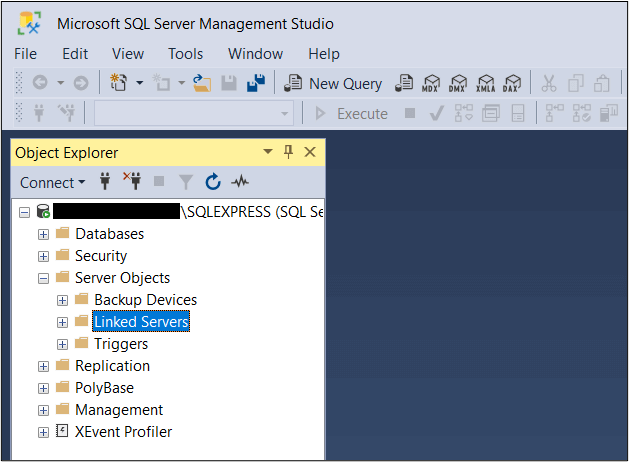Click the Activity Monitor icon in Object Explorer

(240, 182)
